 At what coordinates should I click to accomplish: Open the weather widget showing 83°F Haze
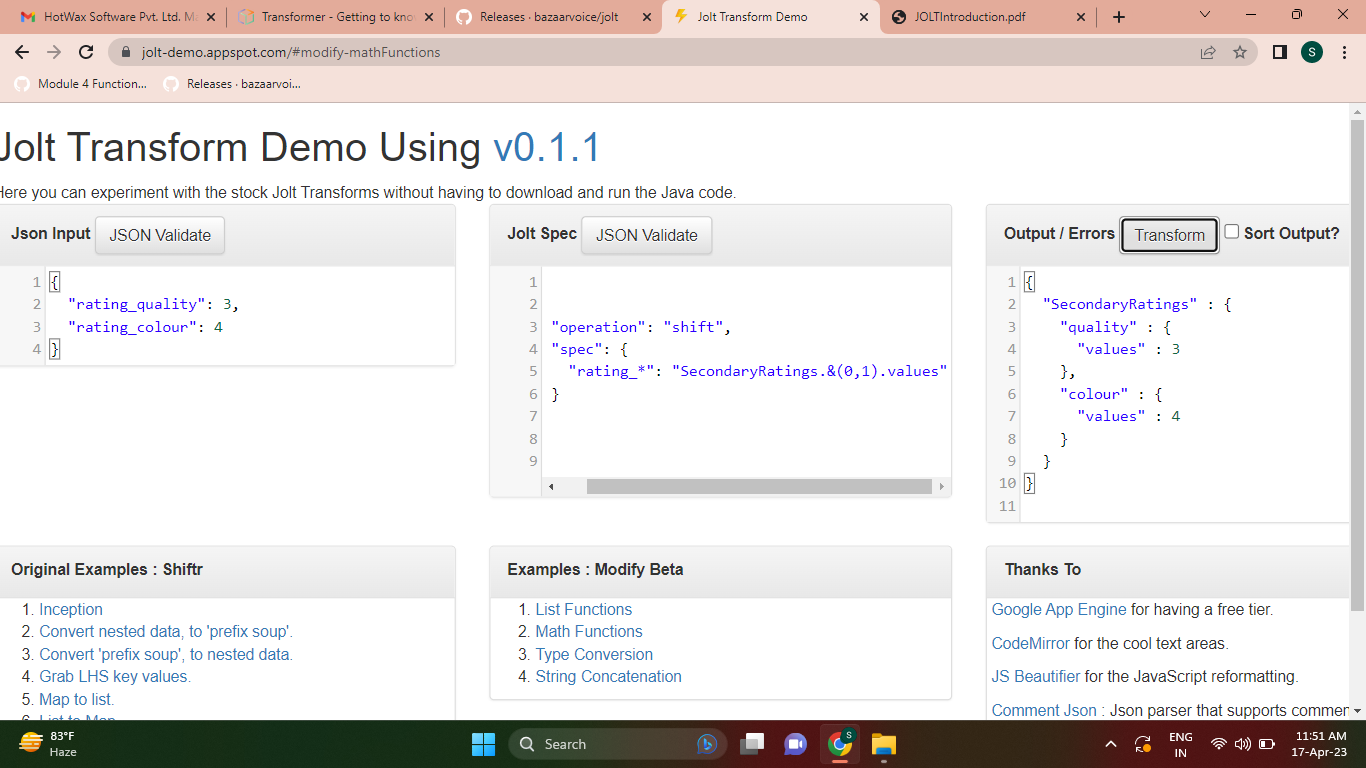pos(48,744)
